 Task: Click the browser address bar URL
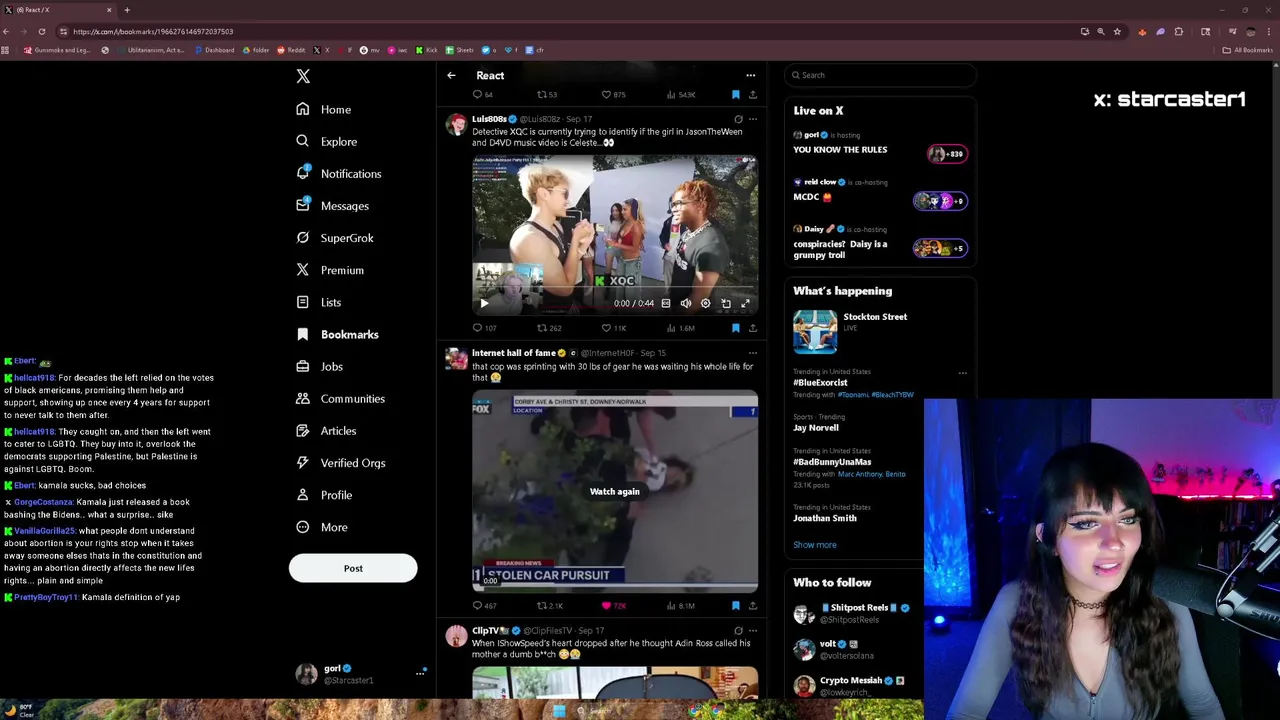[152, 32]
